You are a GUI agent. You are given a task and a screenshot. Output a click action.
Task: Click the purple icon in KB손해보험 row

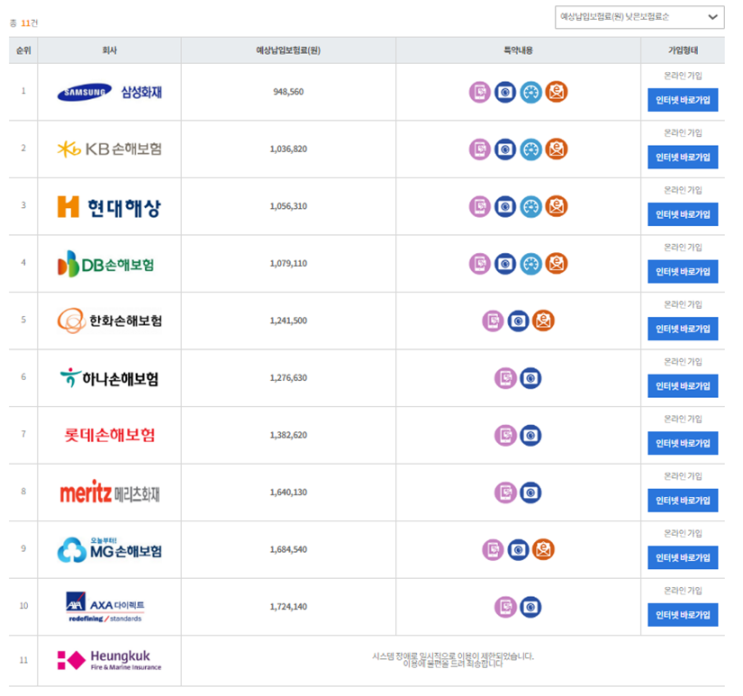tap(480, 149)
